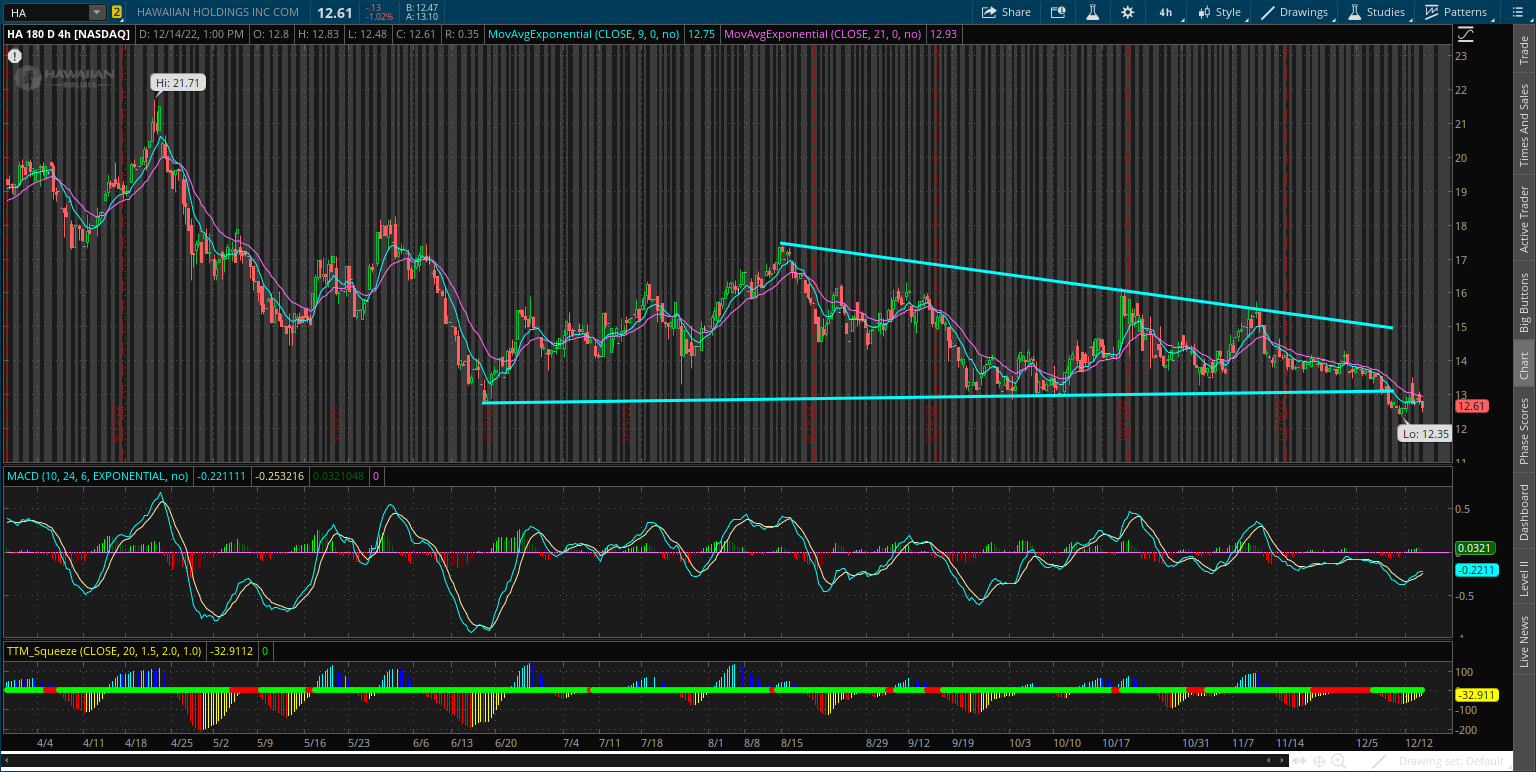
Task: Click the HA 180 D 4h [NASDAQ] title
Action: click(68, 33)
